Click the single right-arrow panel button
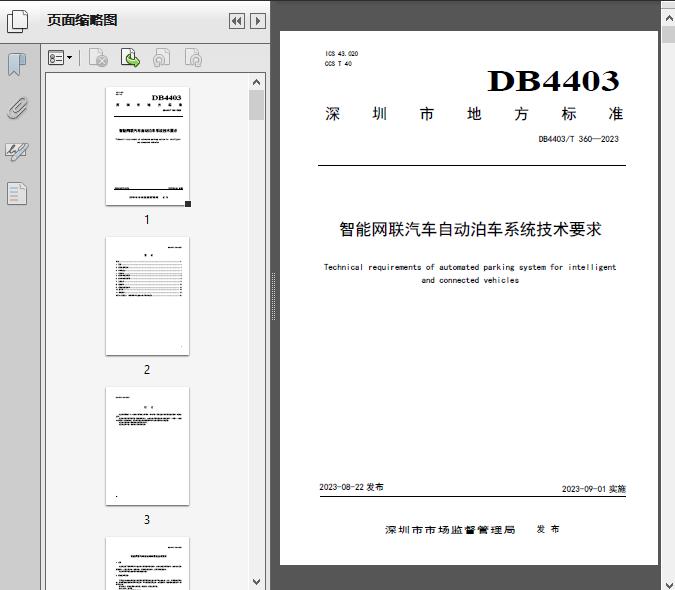675x590 pixels. (x=258, y=21)
